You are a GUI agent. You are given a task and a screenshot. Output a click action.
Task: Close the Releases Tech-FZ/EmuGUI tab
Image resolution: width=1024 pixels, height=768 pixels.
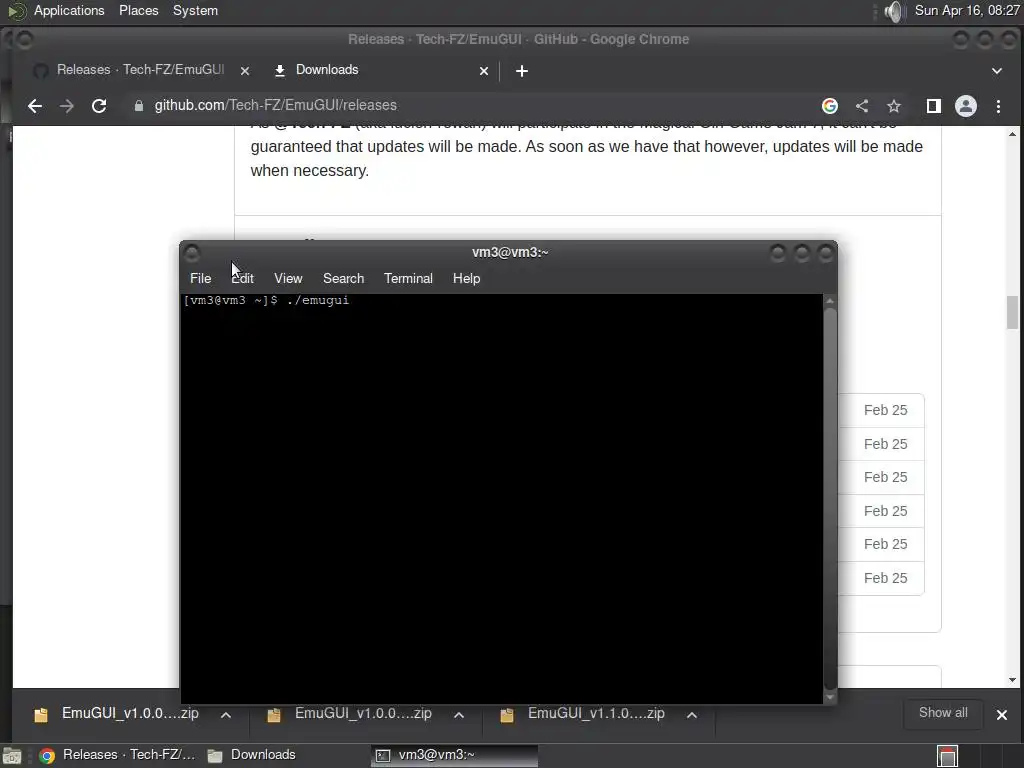point(245,71)
